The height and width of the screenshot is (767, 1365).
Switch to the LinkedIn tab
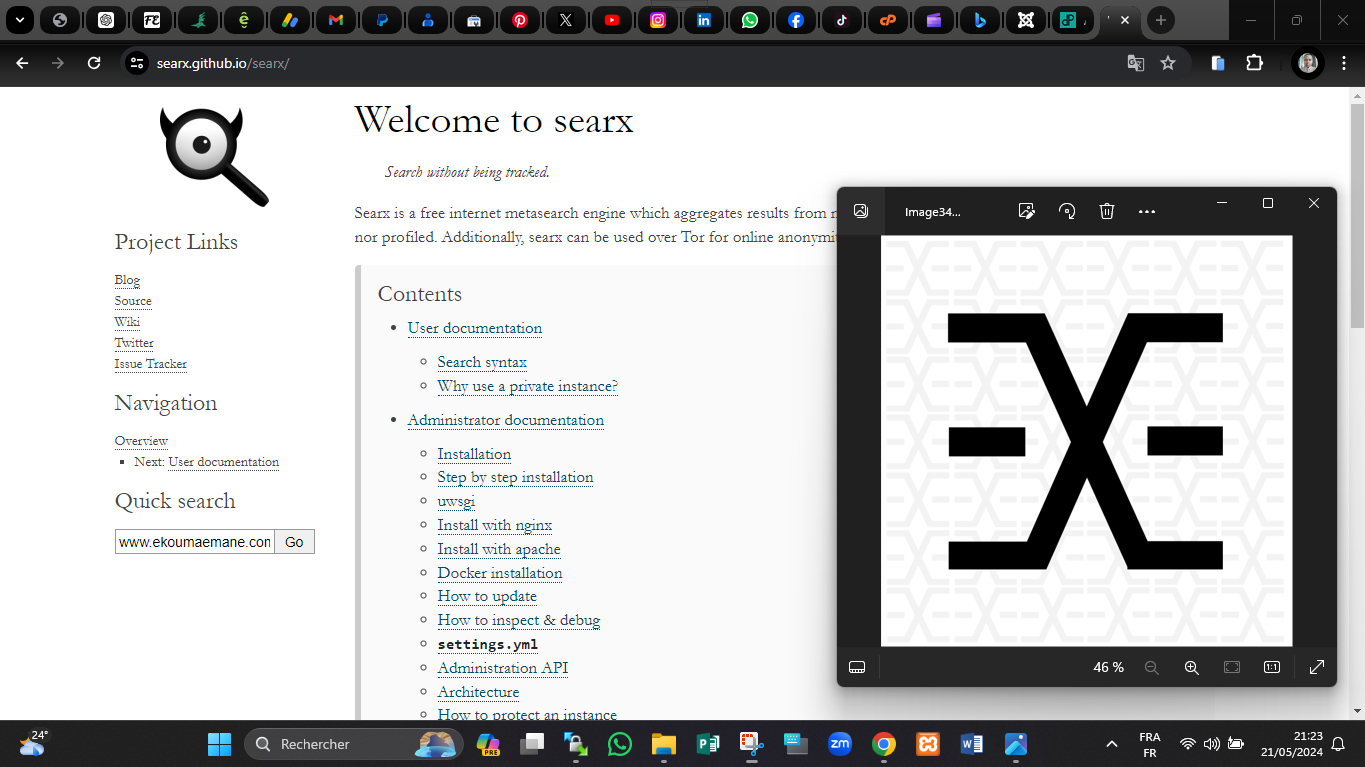pos(704,20)
